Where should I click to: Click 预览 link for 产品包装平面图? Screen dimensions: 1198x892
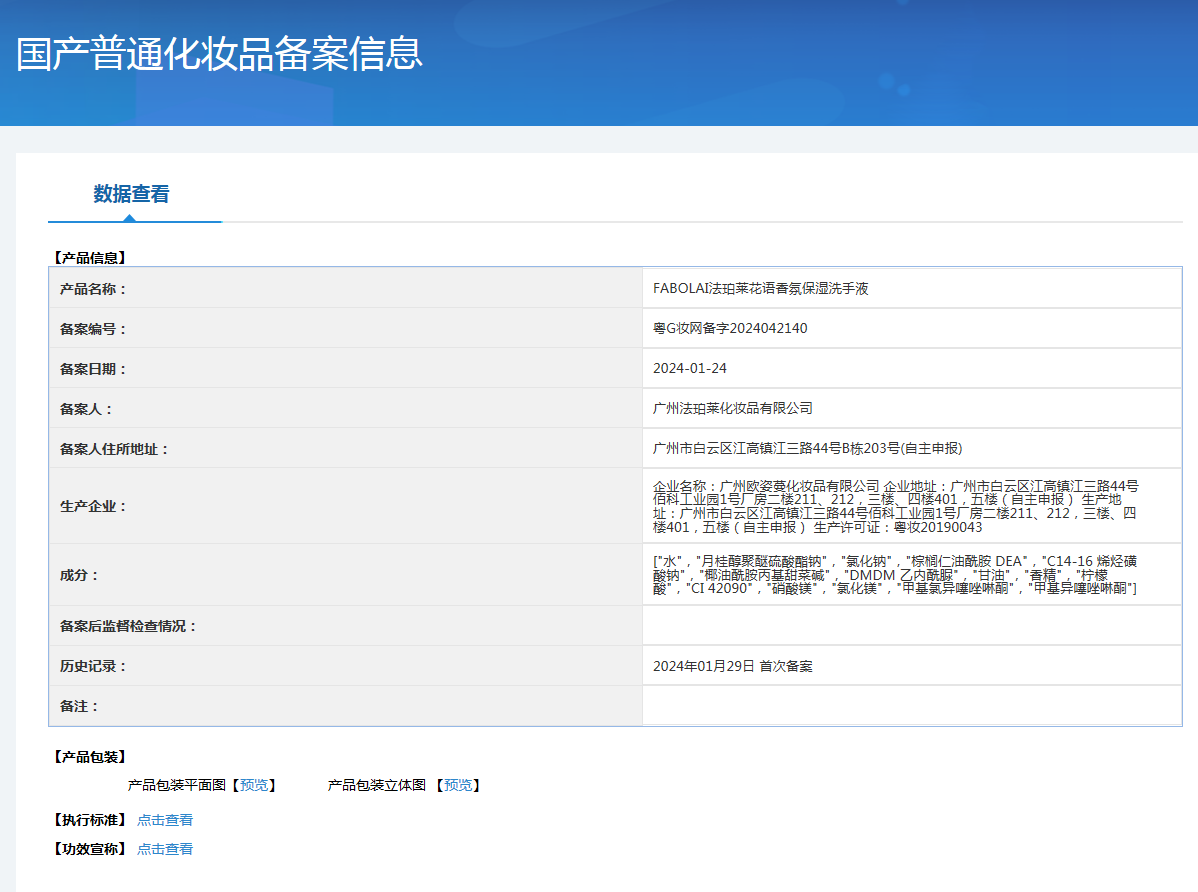[x=254, y=786]
